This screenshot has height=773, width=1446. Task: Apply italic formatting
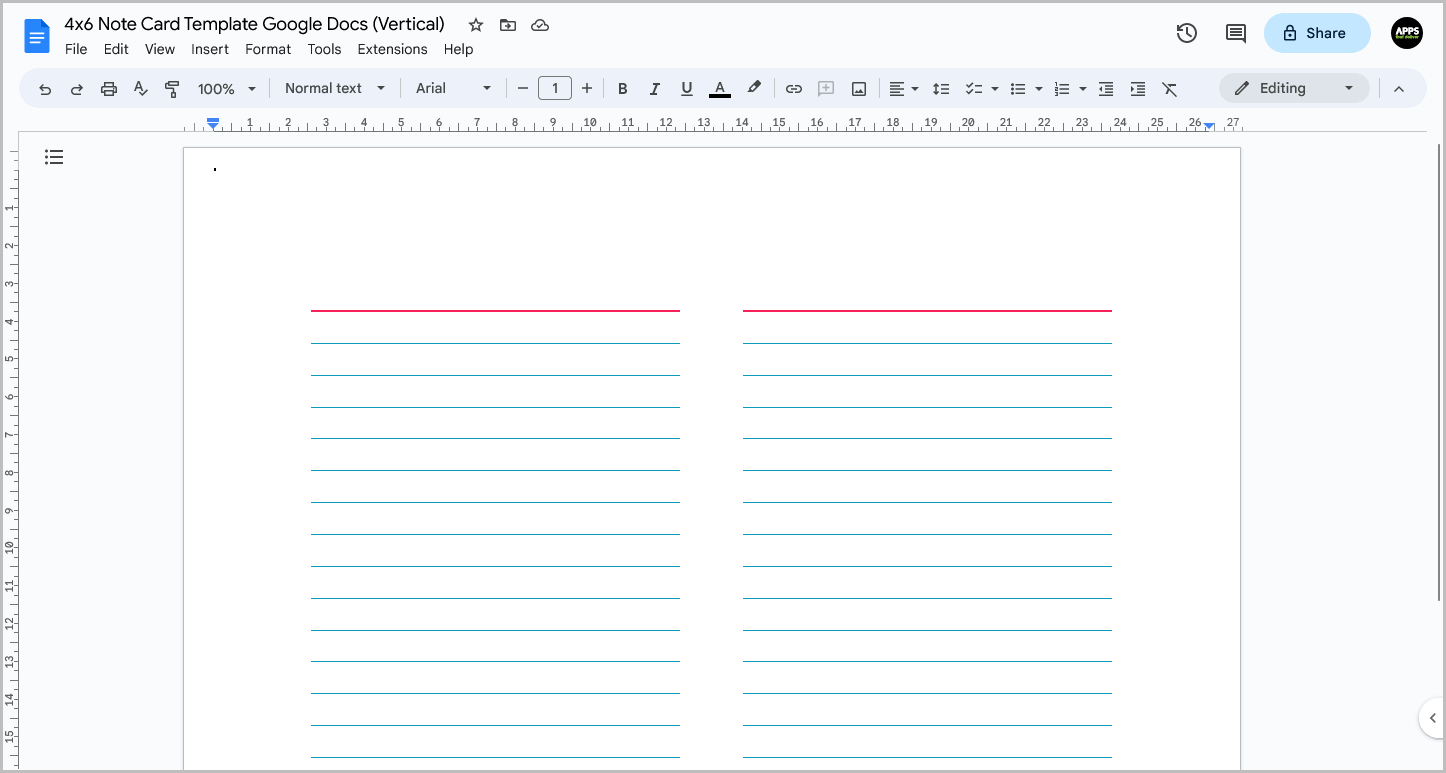(x=655, y=88)
